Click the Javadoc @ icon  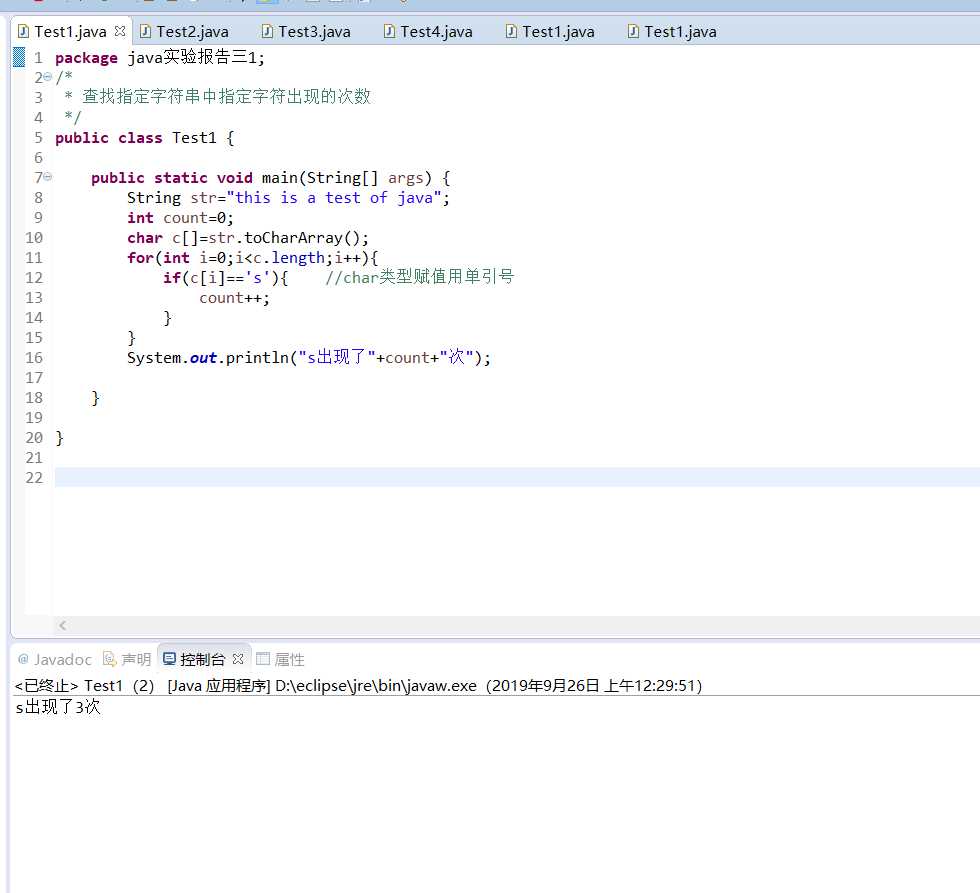point(23,659)
